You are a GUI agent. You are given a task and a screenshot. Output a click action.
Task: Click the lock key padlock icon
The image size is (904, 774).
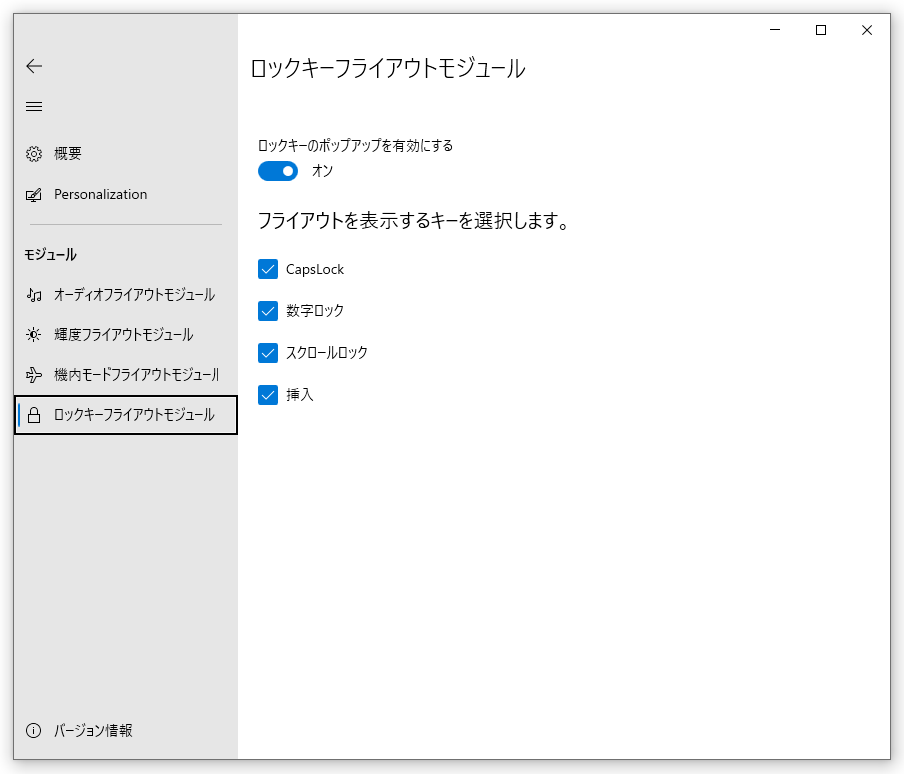point(34,415)
